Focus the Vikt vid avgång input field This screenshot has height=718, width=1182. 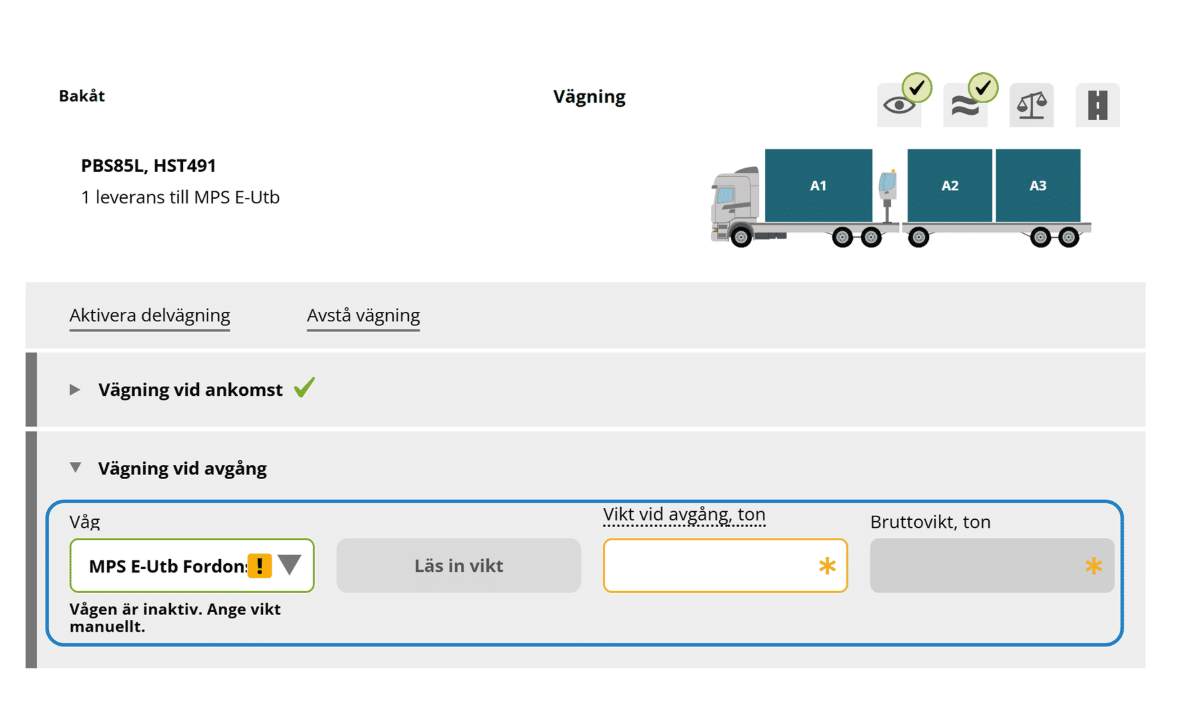point(725,566)
